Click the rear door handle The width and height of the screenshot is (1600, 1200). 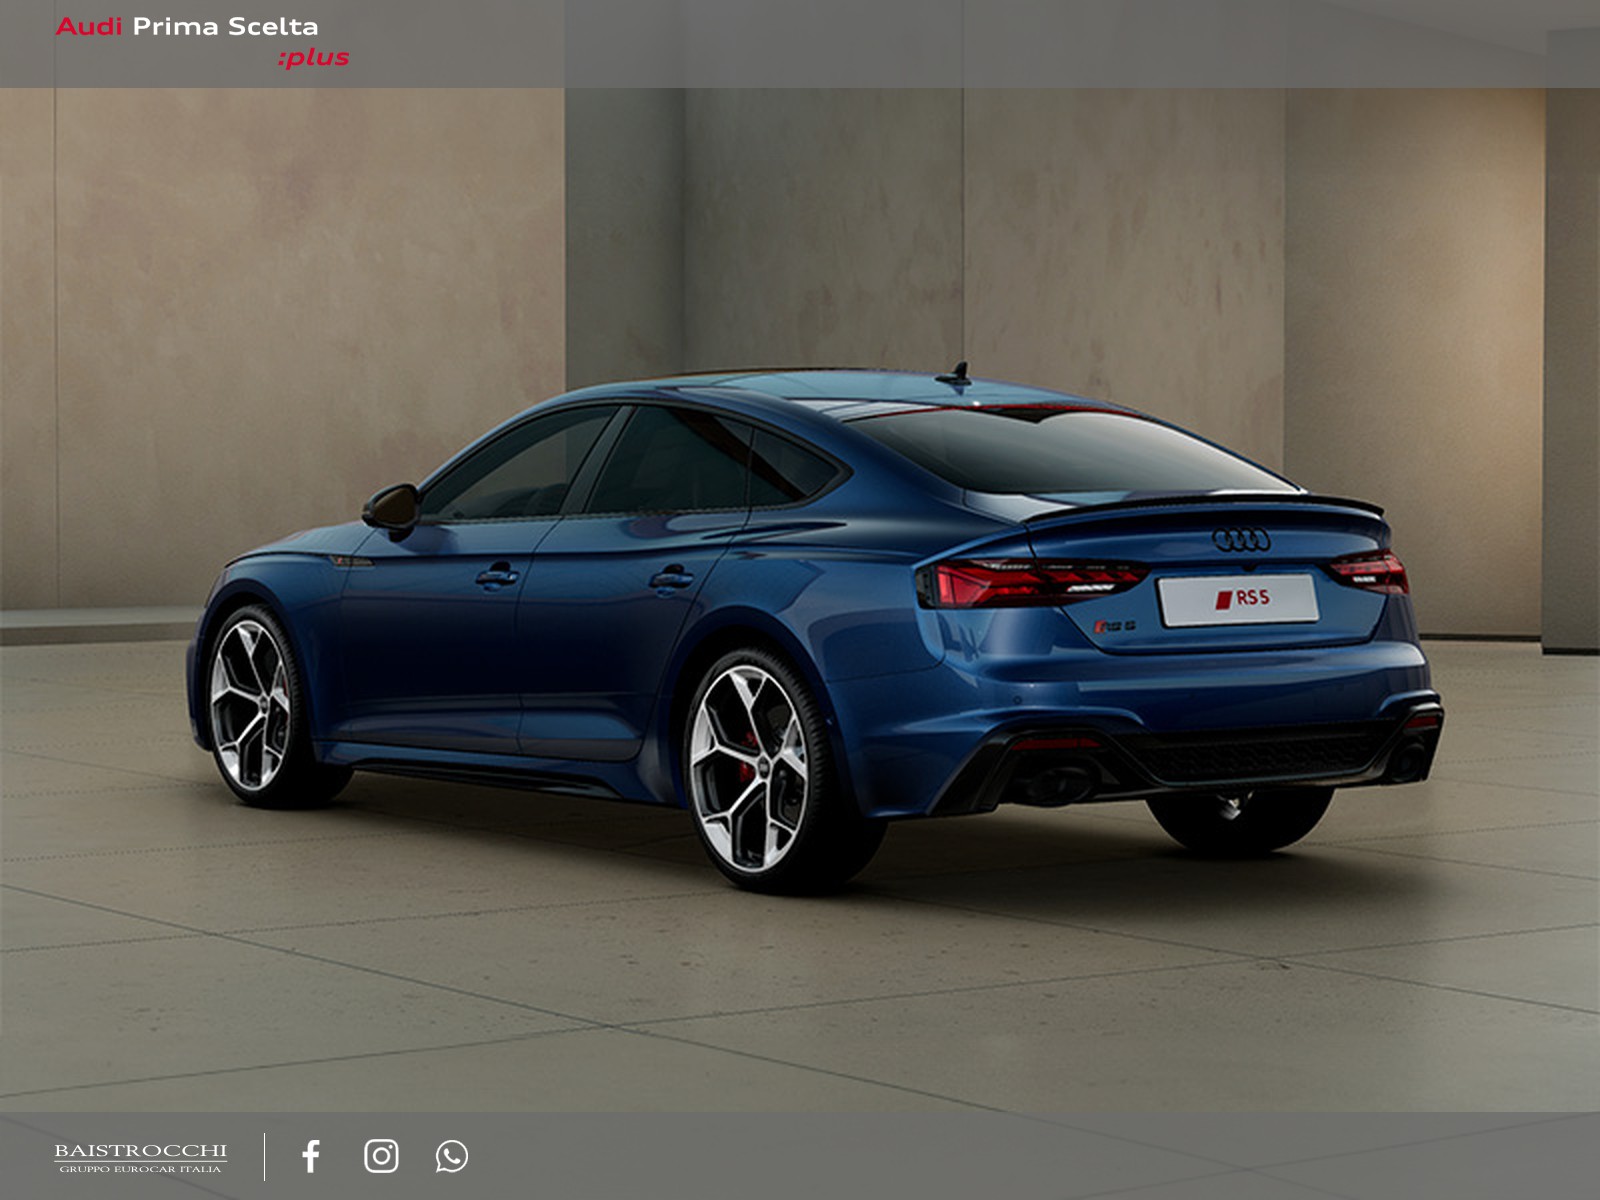tap(671, 578)
